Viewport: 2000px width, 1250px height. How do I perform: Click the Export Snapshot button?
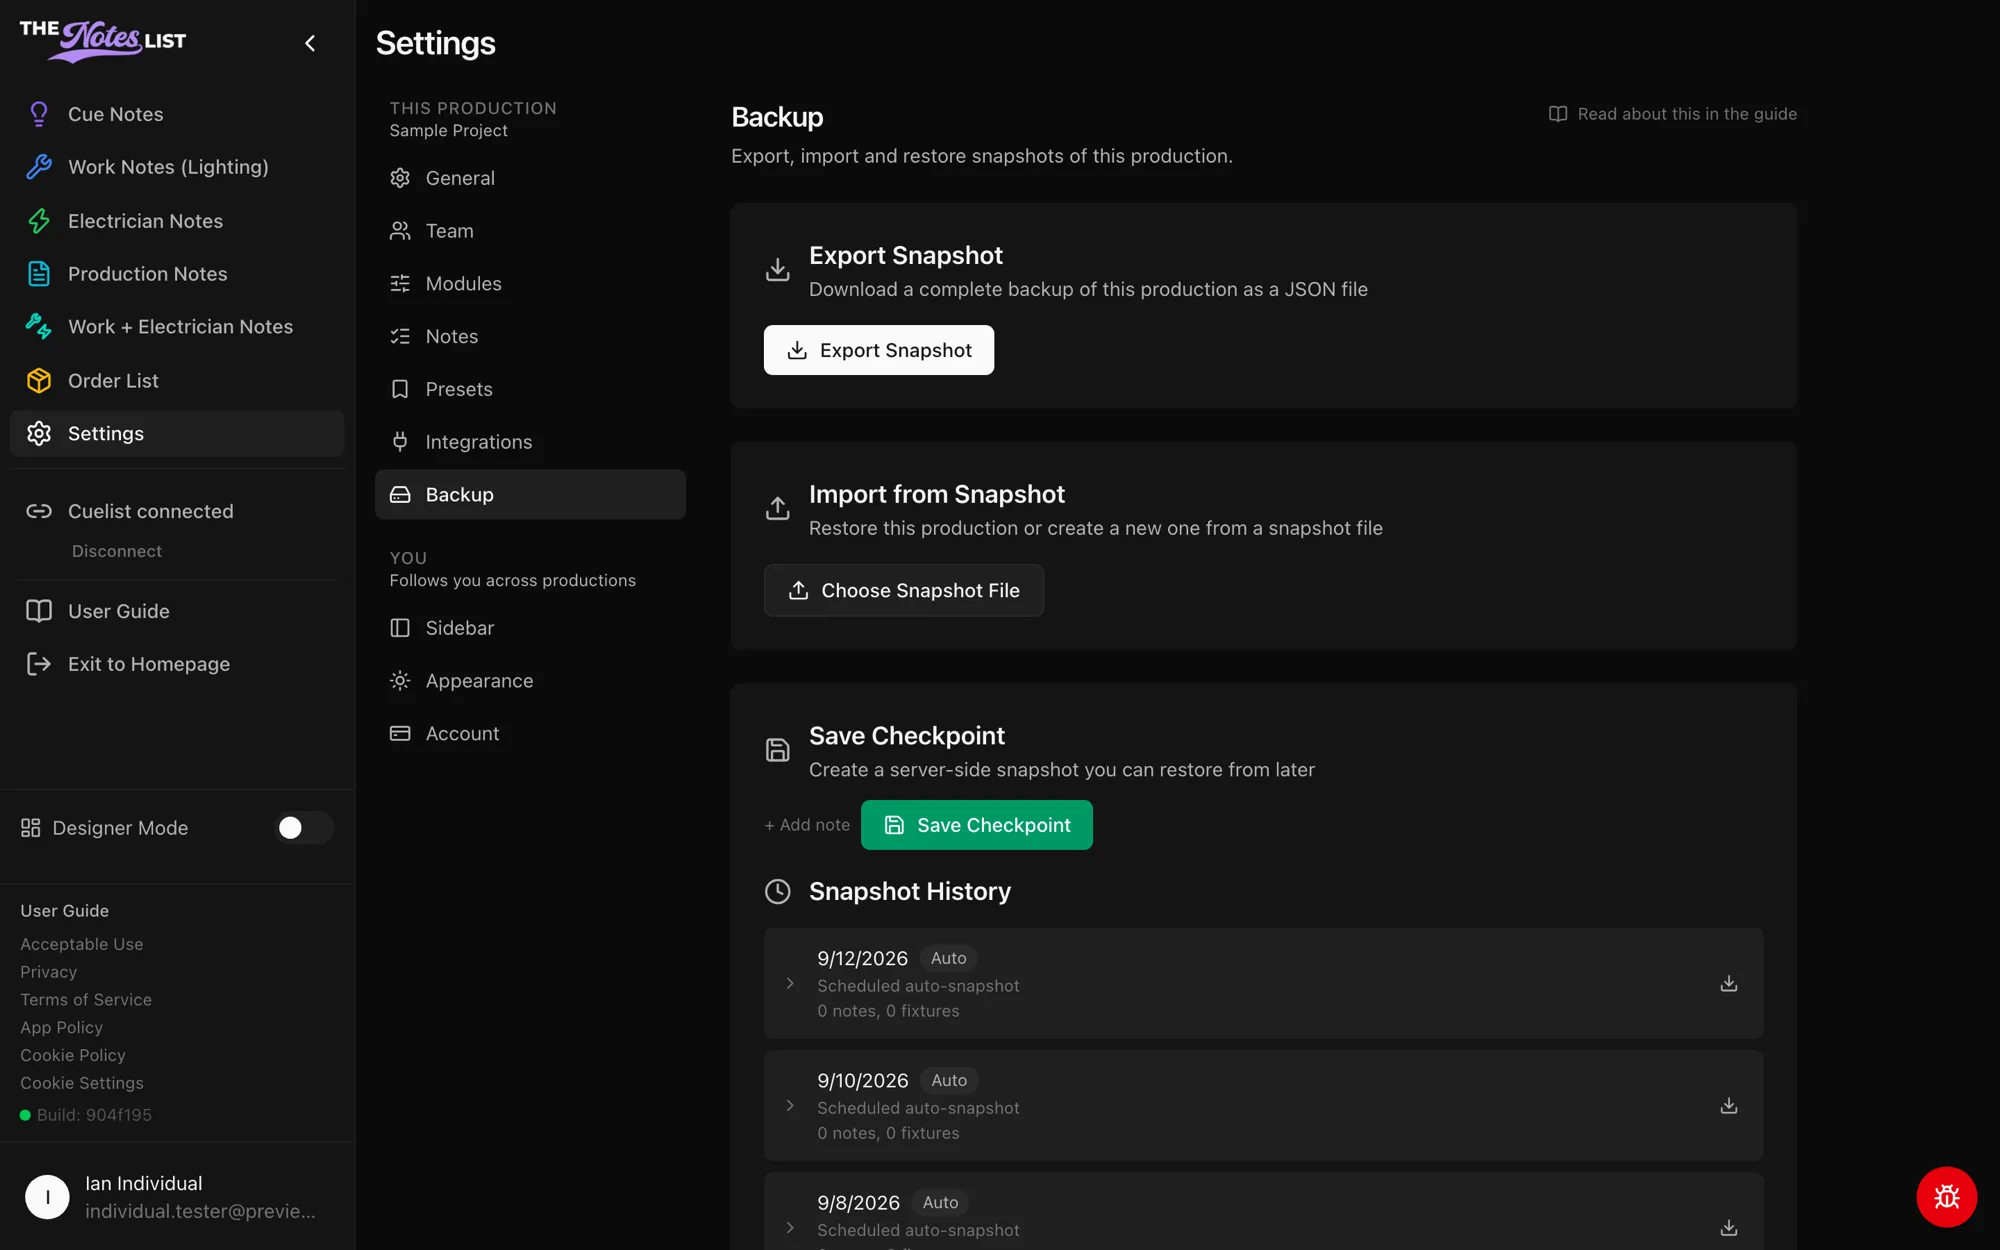[879, 350]
